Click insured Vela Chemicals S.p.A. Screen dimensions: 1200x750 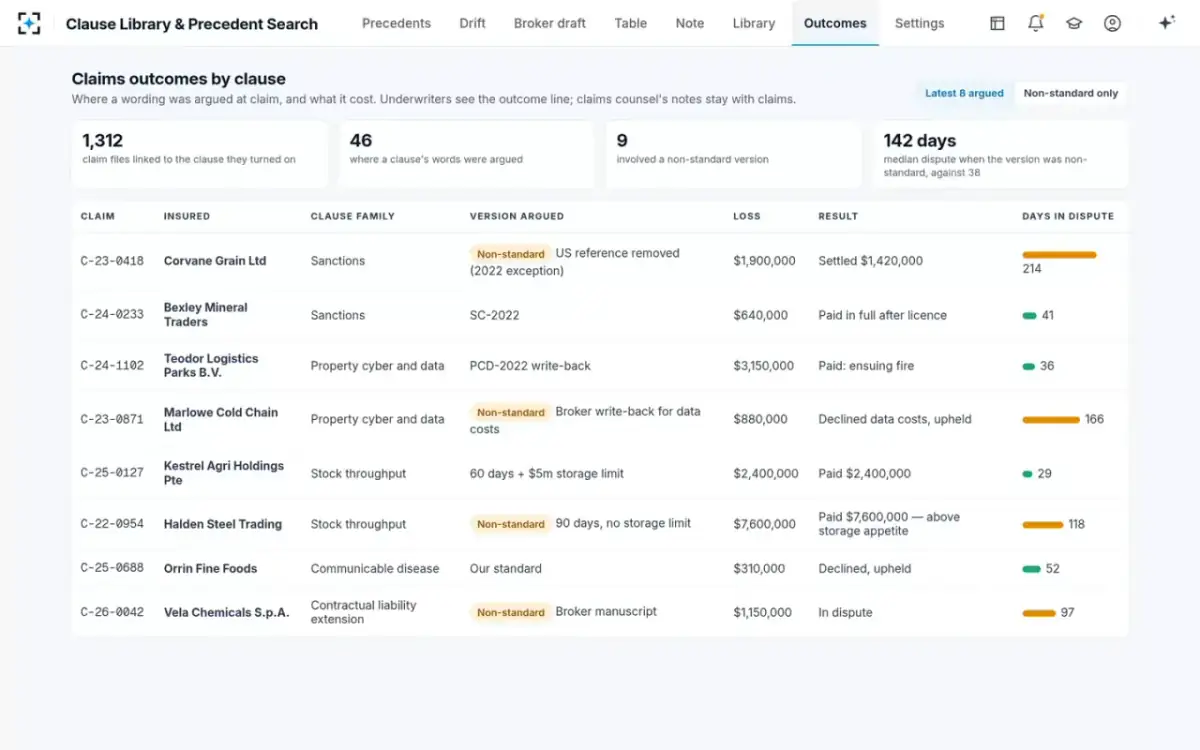(x=227, y=612)
